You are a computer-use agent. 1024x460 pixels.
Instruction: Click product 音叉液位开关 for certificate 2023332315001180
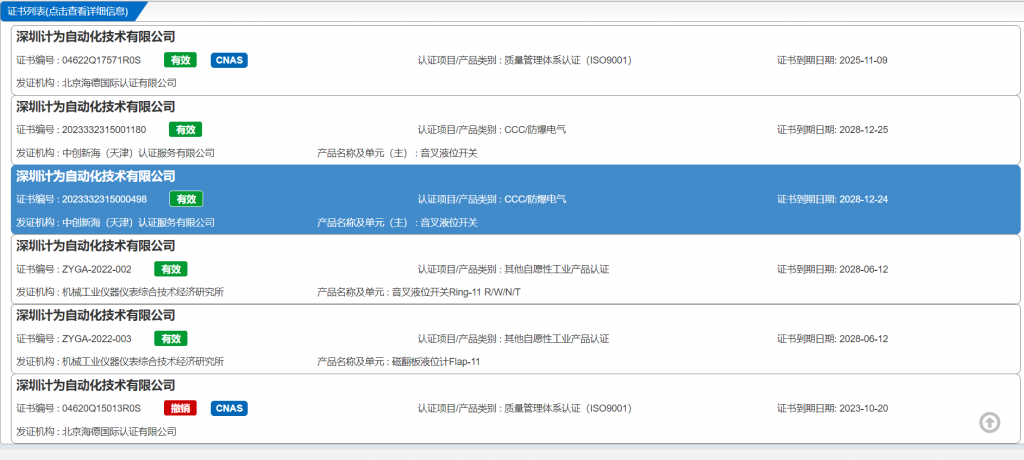[x=449, y=153]
